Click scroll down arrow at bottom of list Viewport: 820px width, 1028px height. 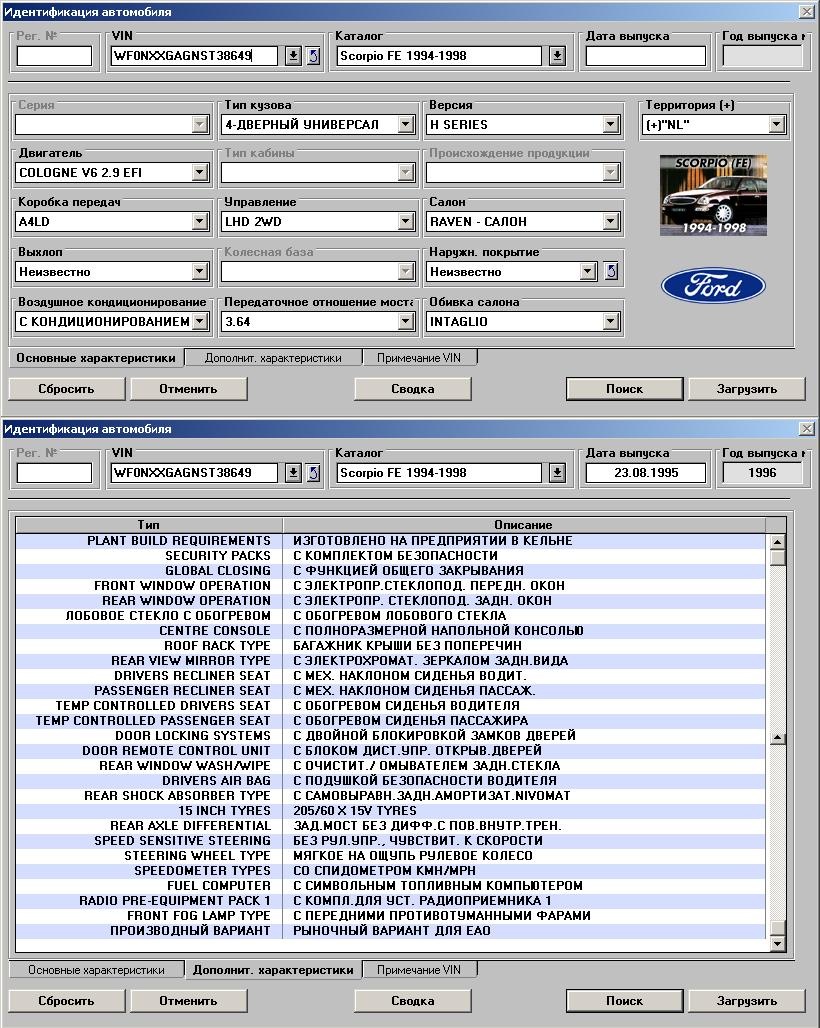(777, 944)
